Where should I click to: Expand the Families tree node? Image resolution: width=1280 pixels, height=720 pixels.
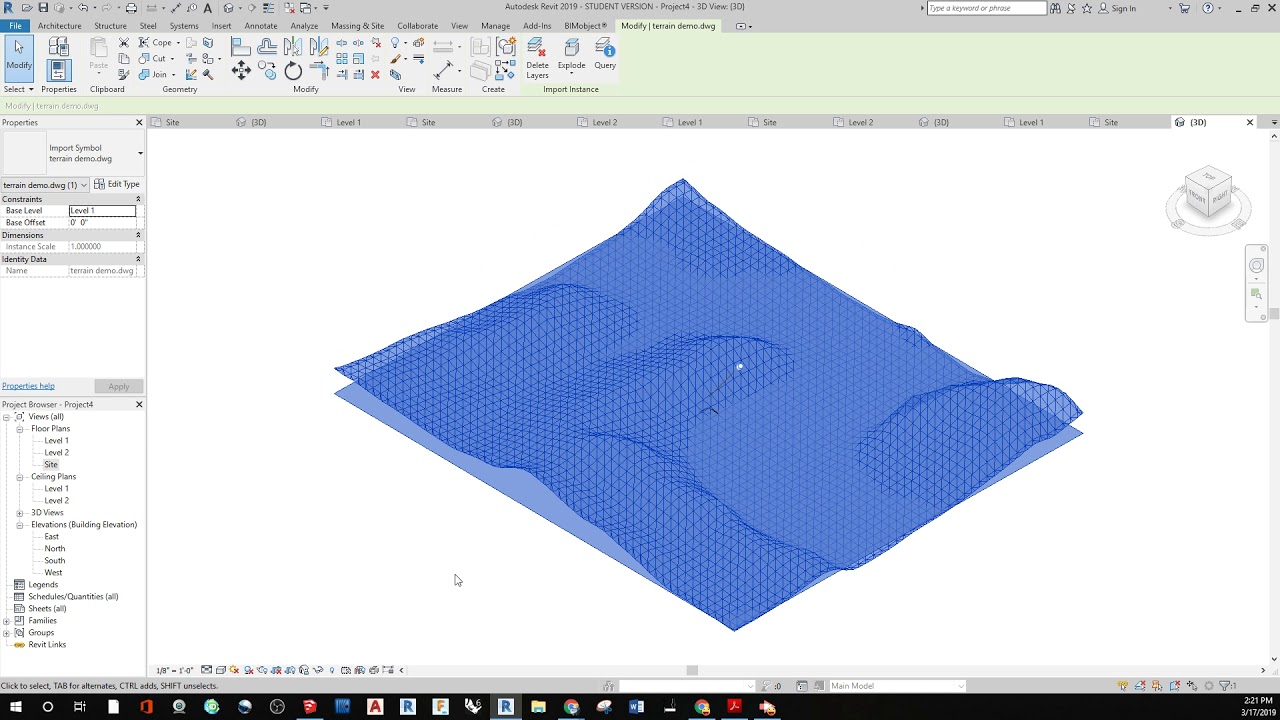tap(6, 621)
